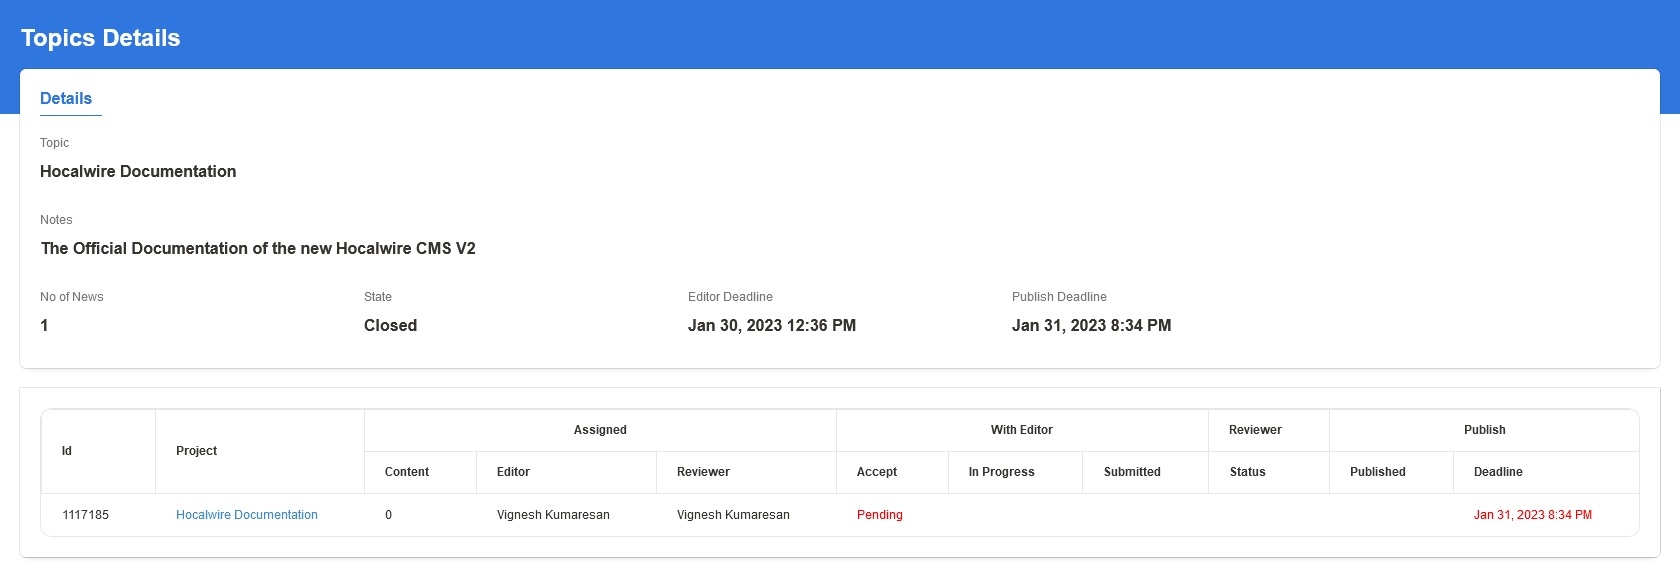Click the Closed state value
The height and width of the screenshot is (574, 1680).
click(x=390, y=326)
